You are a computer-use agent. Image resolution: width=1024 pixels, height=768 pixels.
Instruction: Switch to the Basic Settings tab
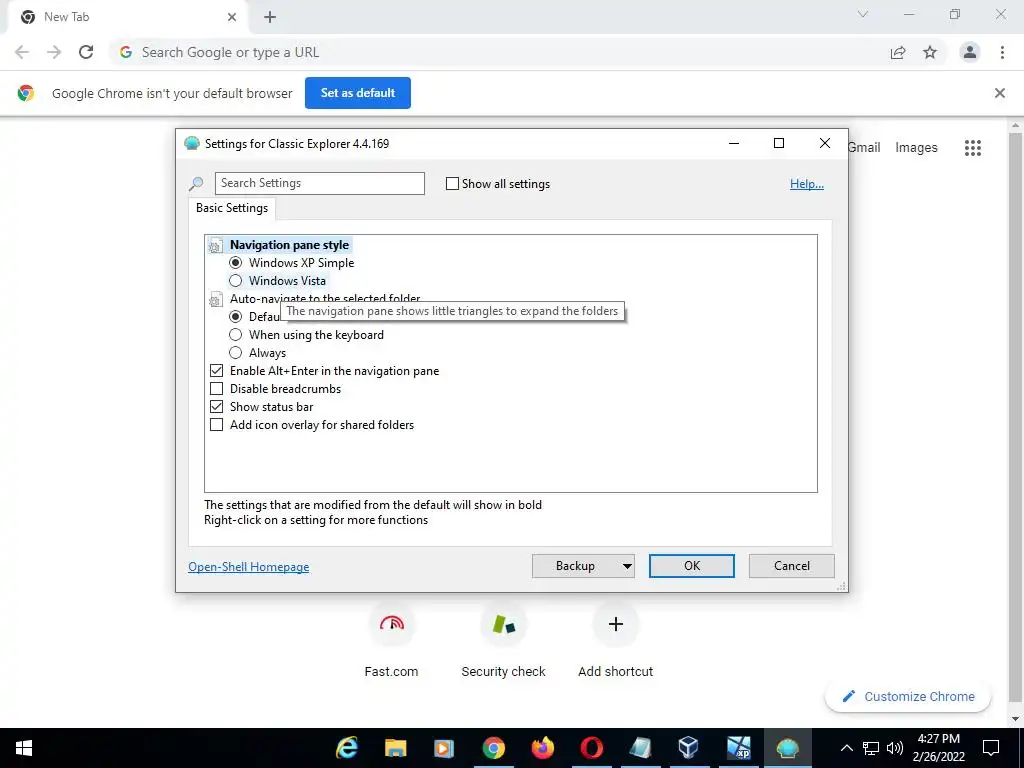pos(232,208)
